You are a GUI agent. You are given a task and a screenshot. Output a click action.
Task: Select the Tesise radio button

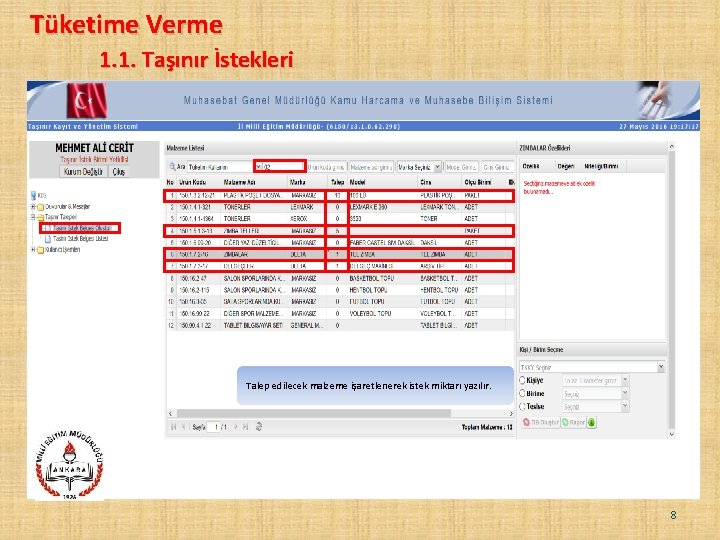pyautogui.click(x=522, y=406)
